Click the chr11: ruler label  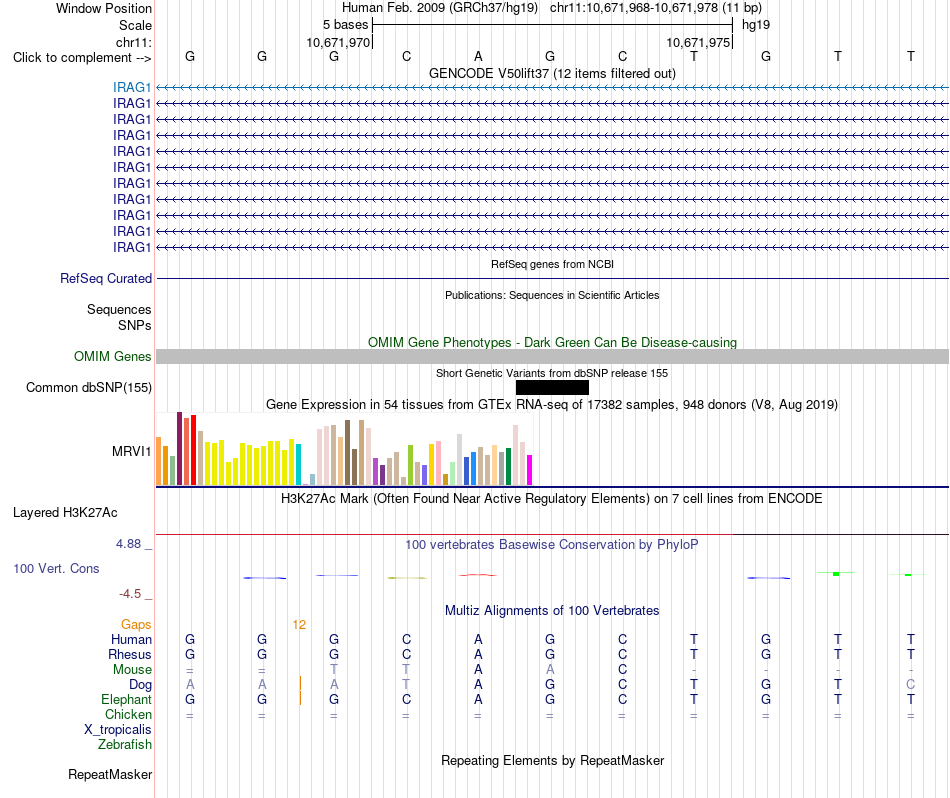[x=133, y=42]
